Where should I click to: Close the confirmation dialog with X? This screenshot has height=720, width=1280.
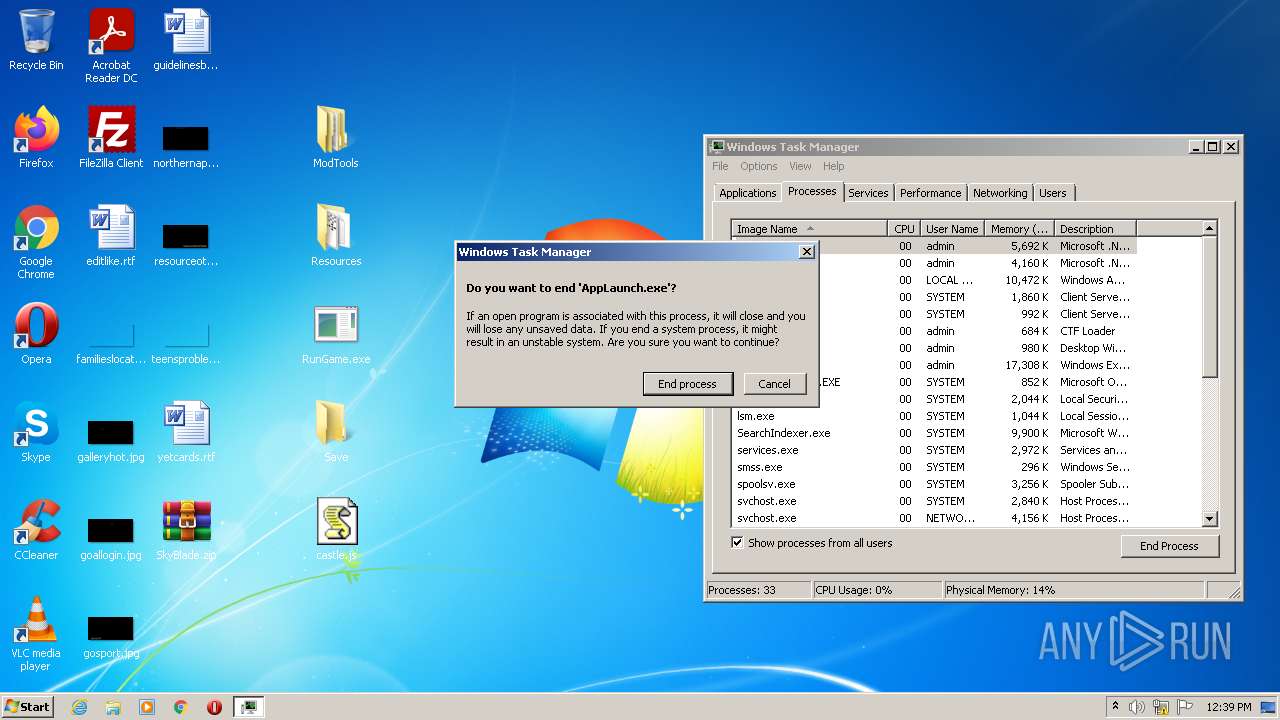click(x=806, y=252)
